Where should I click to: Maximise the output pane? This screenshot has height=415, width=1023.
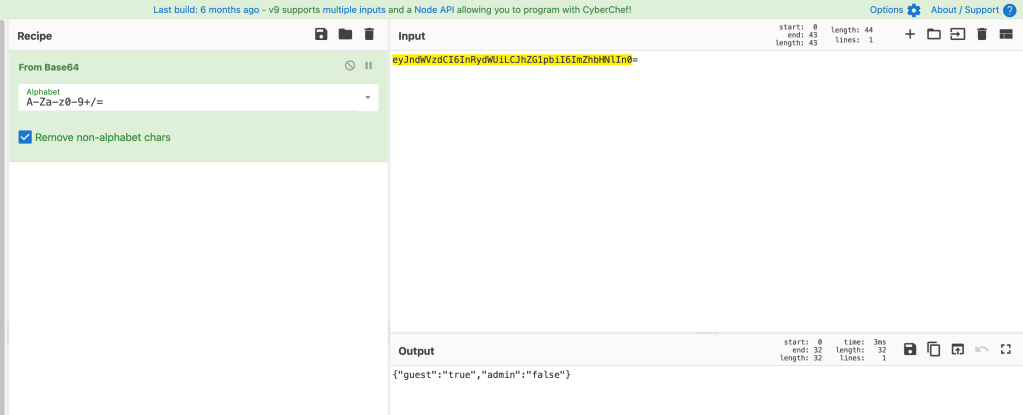point(1006,349)
